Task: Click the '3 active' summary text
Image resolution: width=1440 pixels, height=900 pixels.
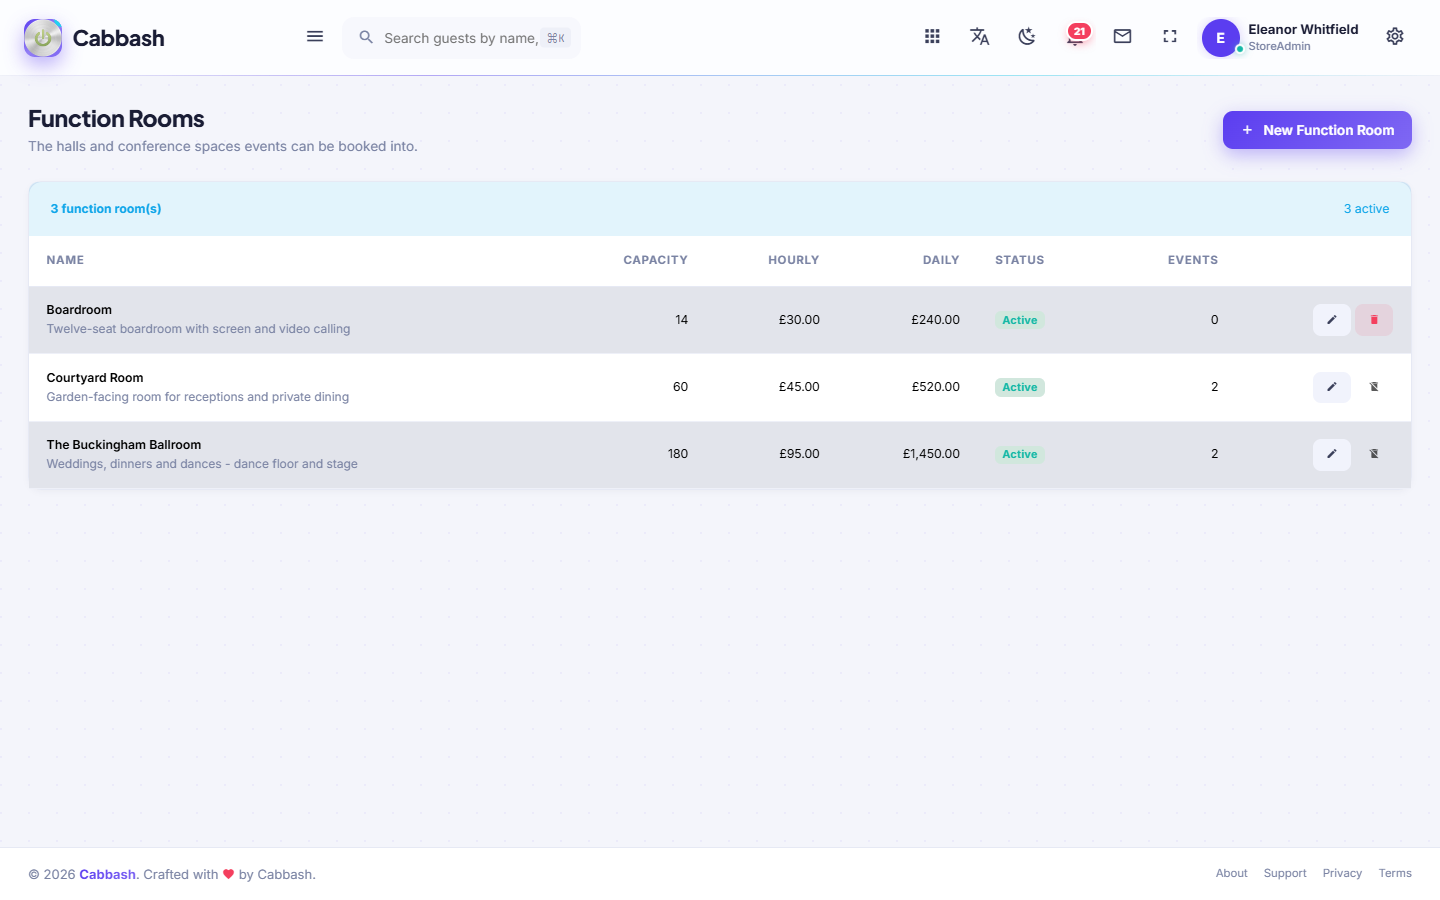Action: pos(1366,209)
